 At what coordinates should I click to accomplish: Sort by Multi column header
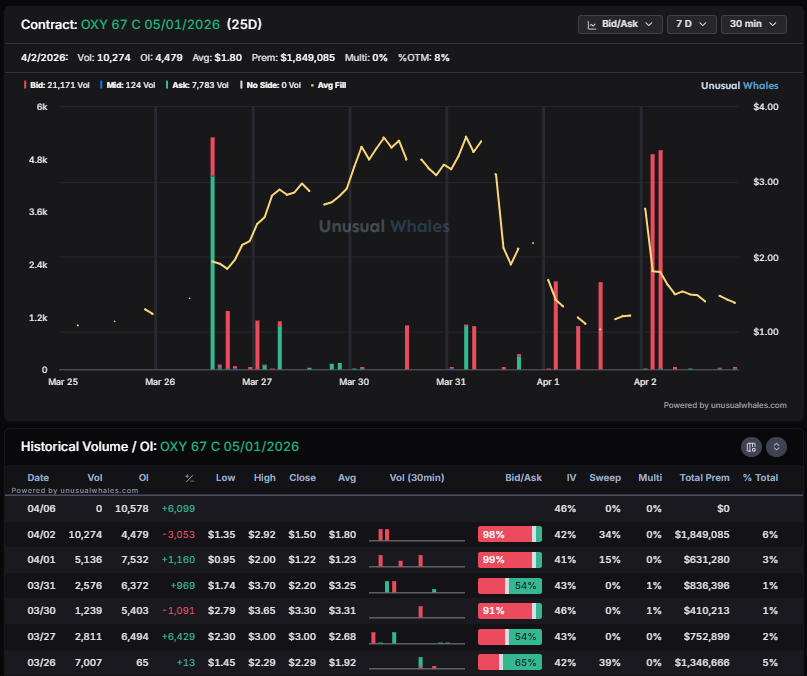650,478
